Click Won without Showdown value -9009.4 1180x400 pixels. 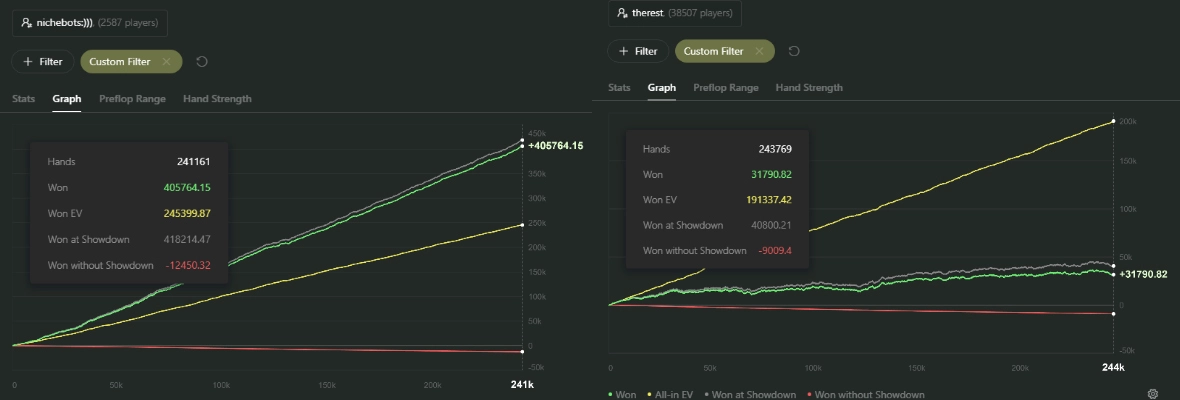pyautogui.click(x=775, y=250)
